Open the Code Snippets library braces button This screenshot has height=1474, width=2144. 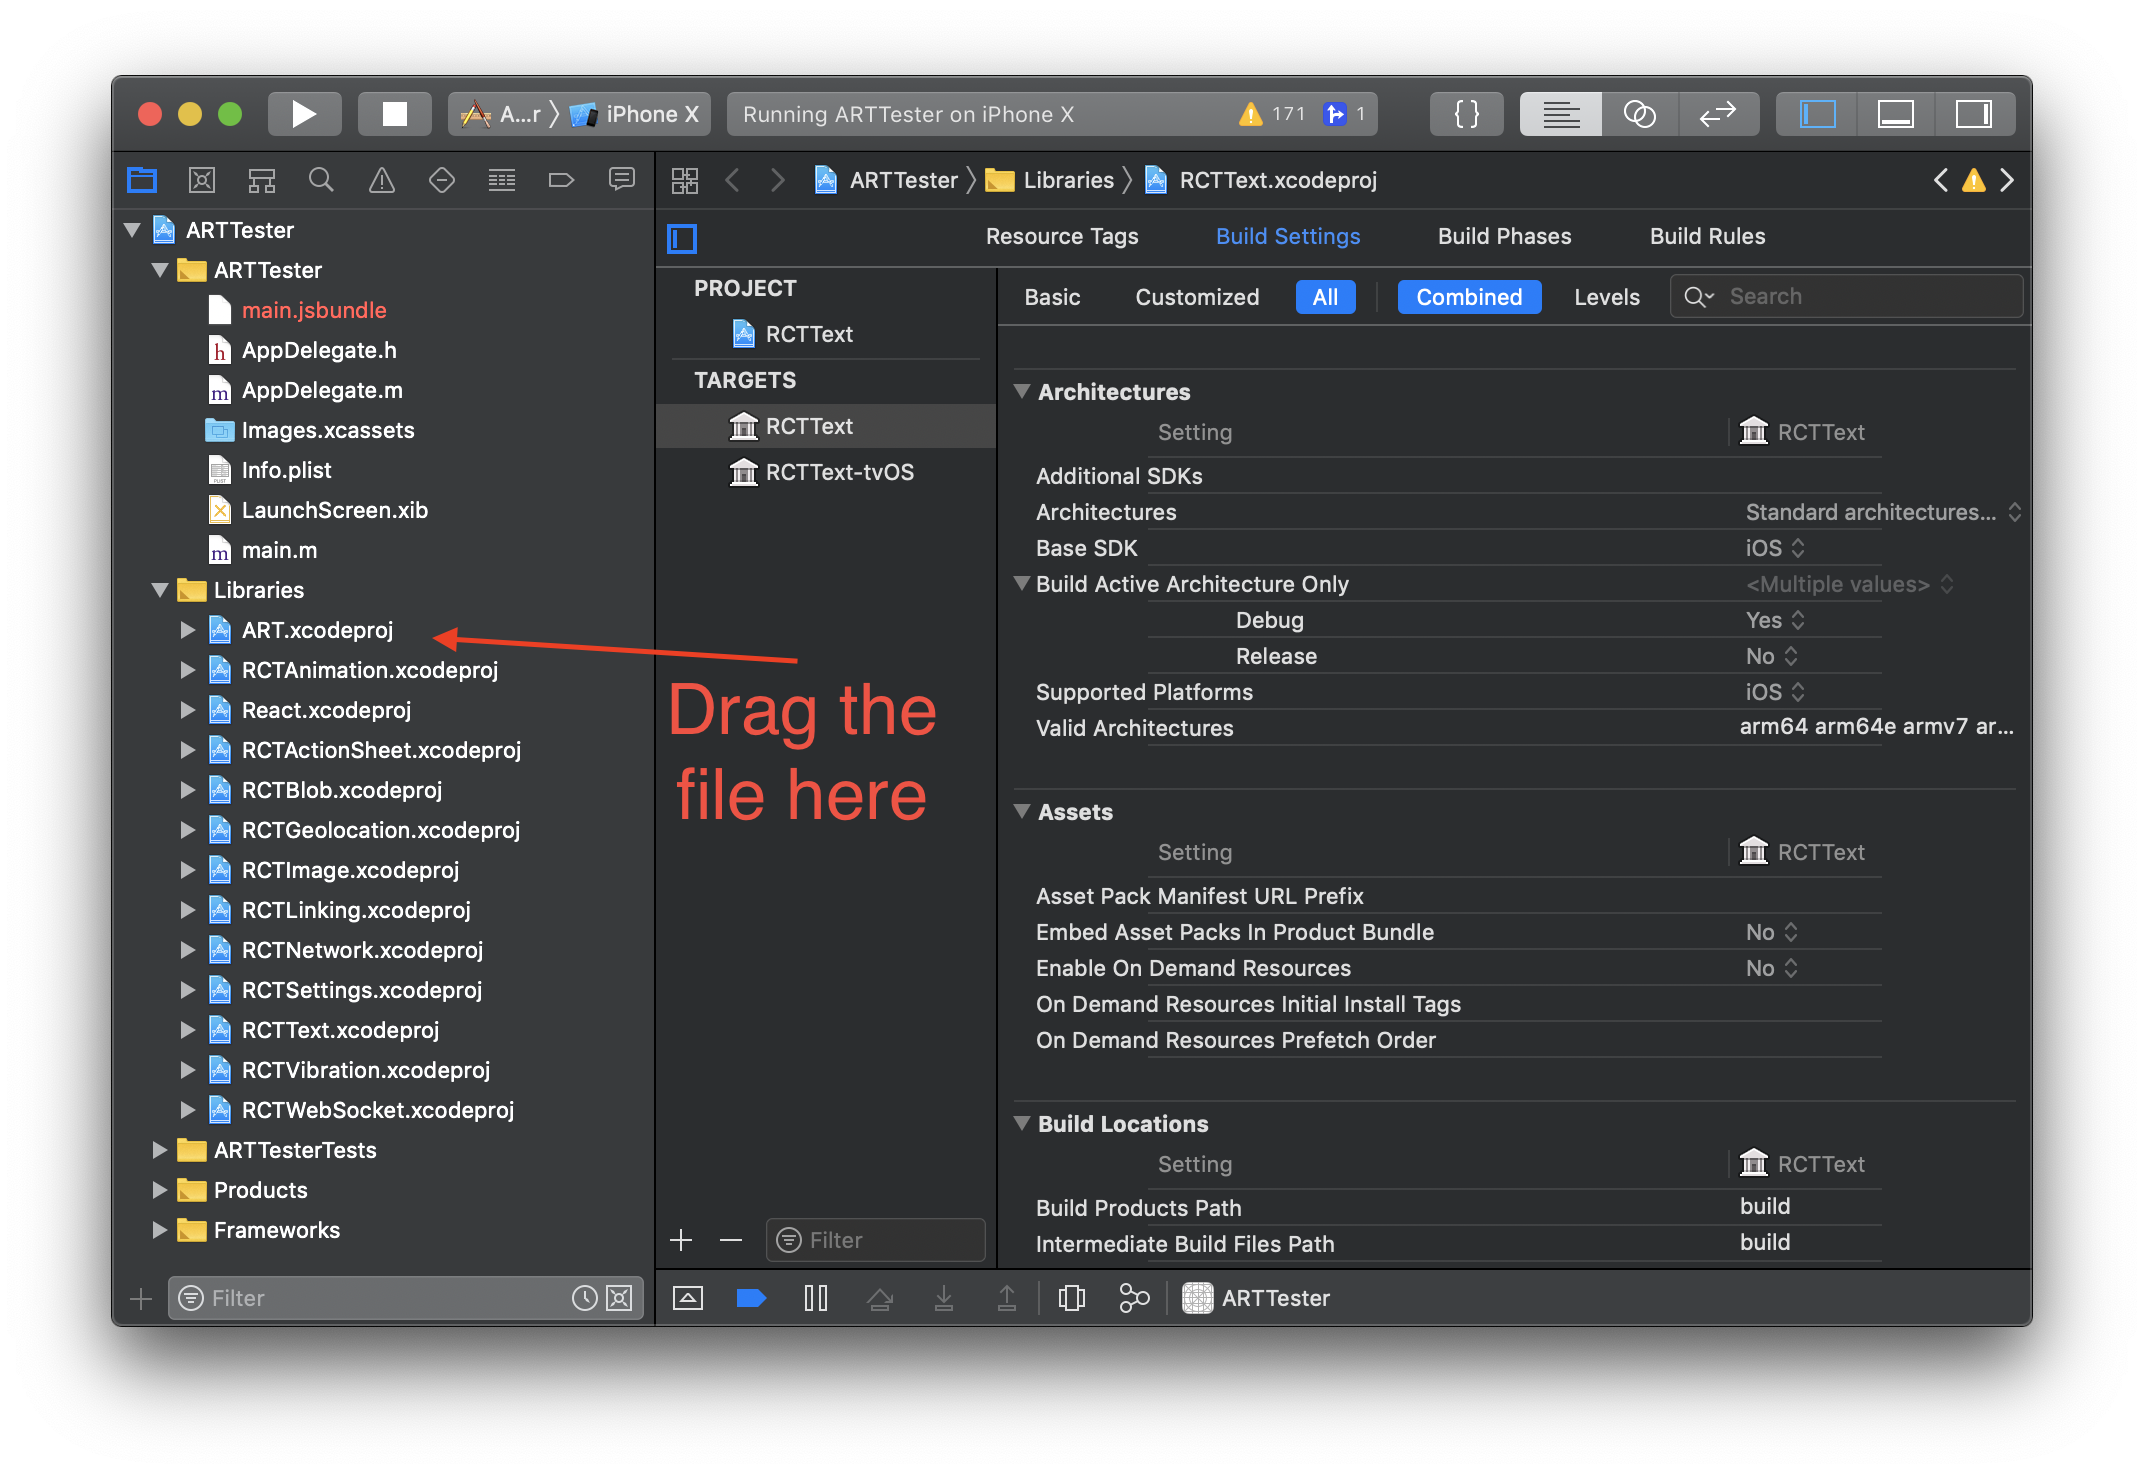(x=1466, y=114)
